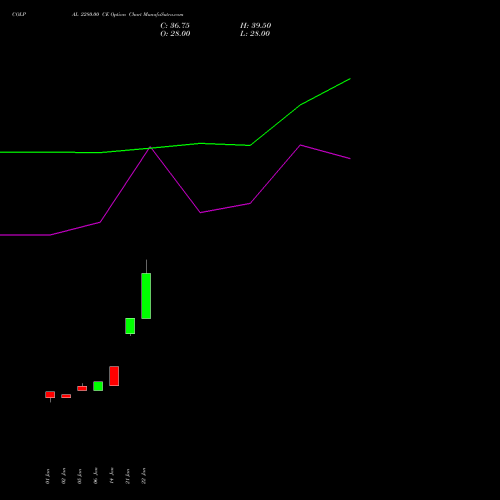Image resolution: width=500 pixels, height=500 pixels.
Task: Click the 06 date label on the axis
Action: pos(95,476)
